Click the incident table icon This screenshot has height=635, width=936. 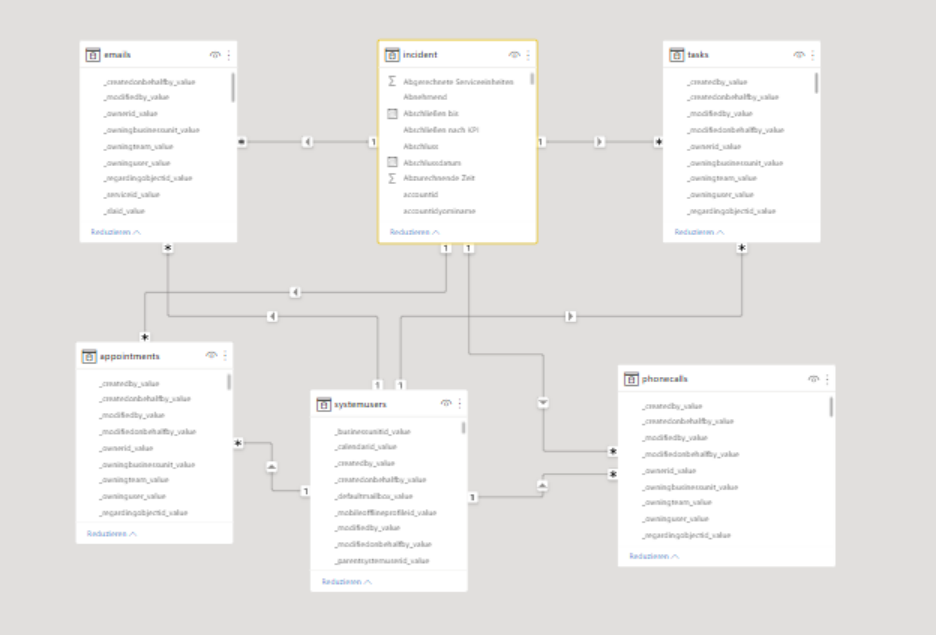click(x=392, y=55)
